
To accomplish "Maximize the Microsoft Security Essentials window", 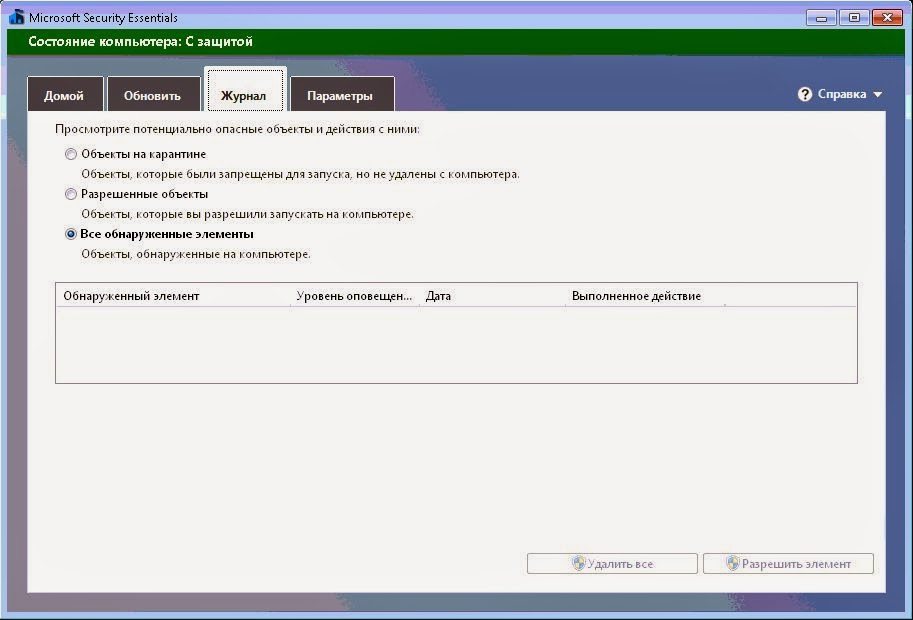I will point(854,17).
